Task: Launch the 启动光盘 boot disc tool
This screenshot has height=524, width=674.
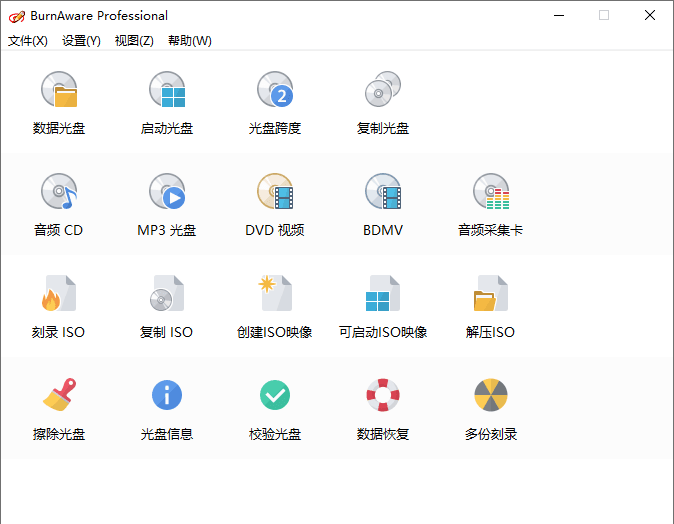Action: point(167,103)
